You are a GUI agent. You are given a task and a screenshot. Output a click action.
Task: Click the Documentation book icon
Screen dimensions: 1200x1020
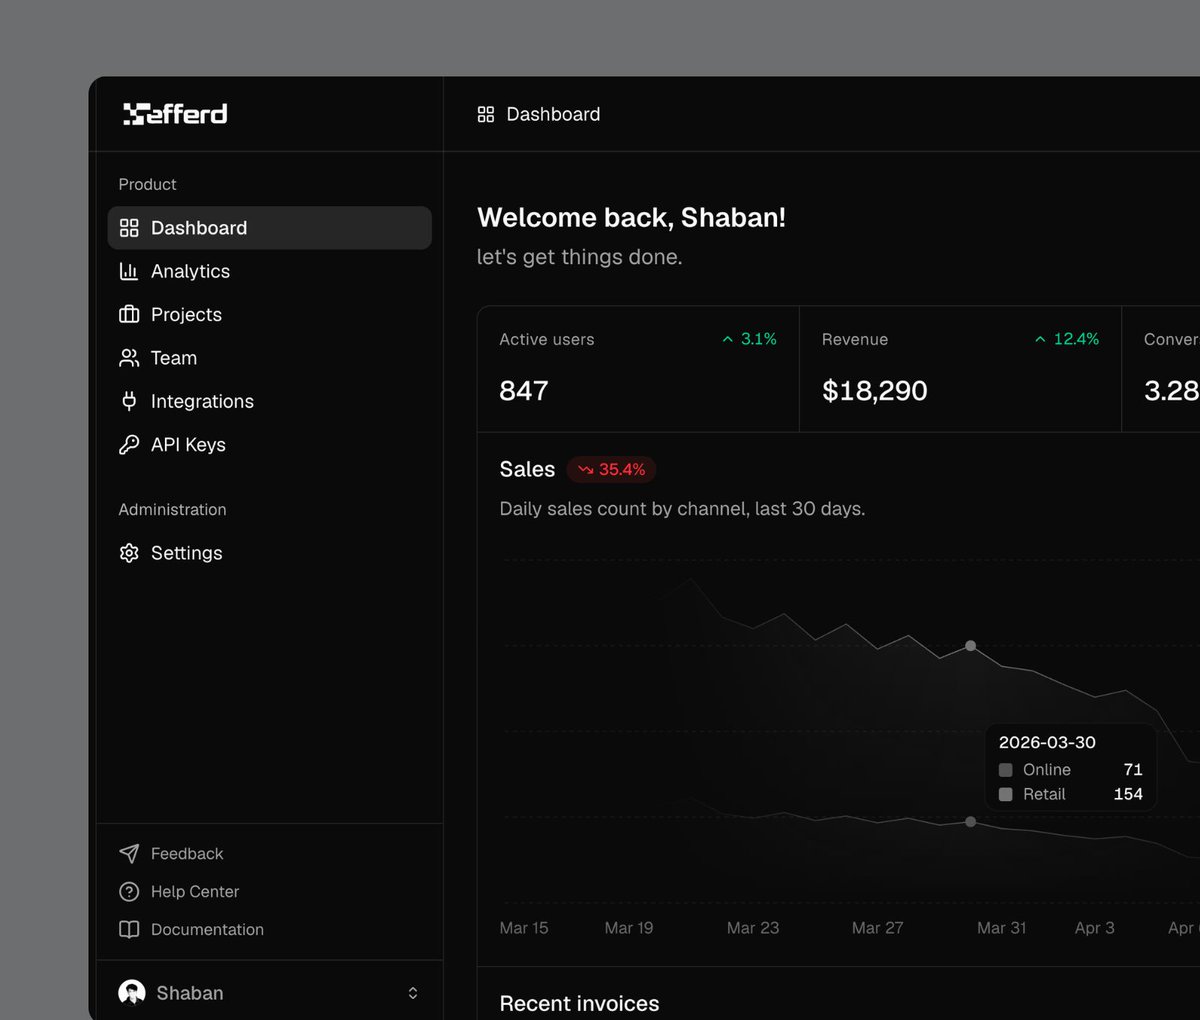point(129,929)
